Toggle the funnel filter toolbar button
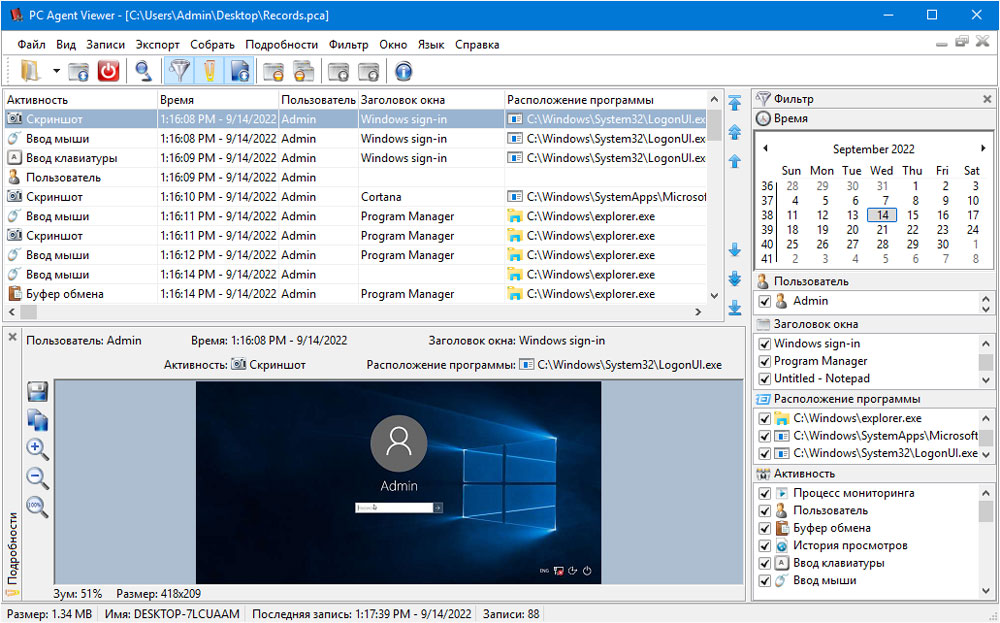This screenshot has height=623, width=1000. coord(179,71)
